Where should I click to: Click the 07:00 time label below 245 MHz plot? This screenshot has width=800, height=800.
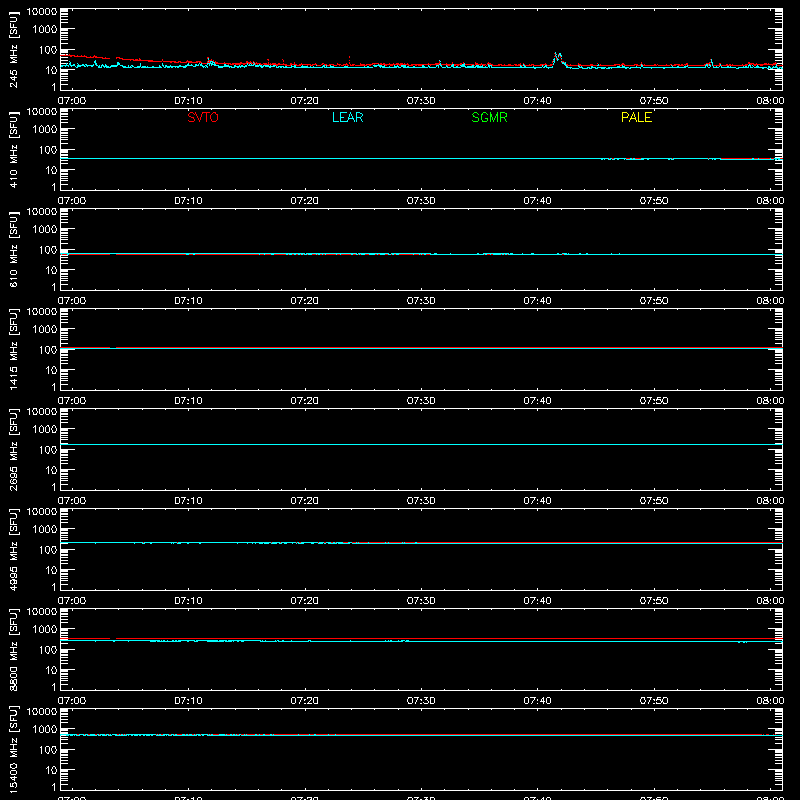pyautogui.click(x=71, y=101)
